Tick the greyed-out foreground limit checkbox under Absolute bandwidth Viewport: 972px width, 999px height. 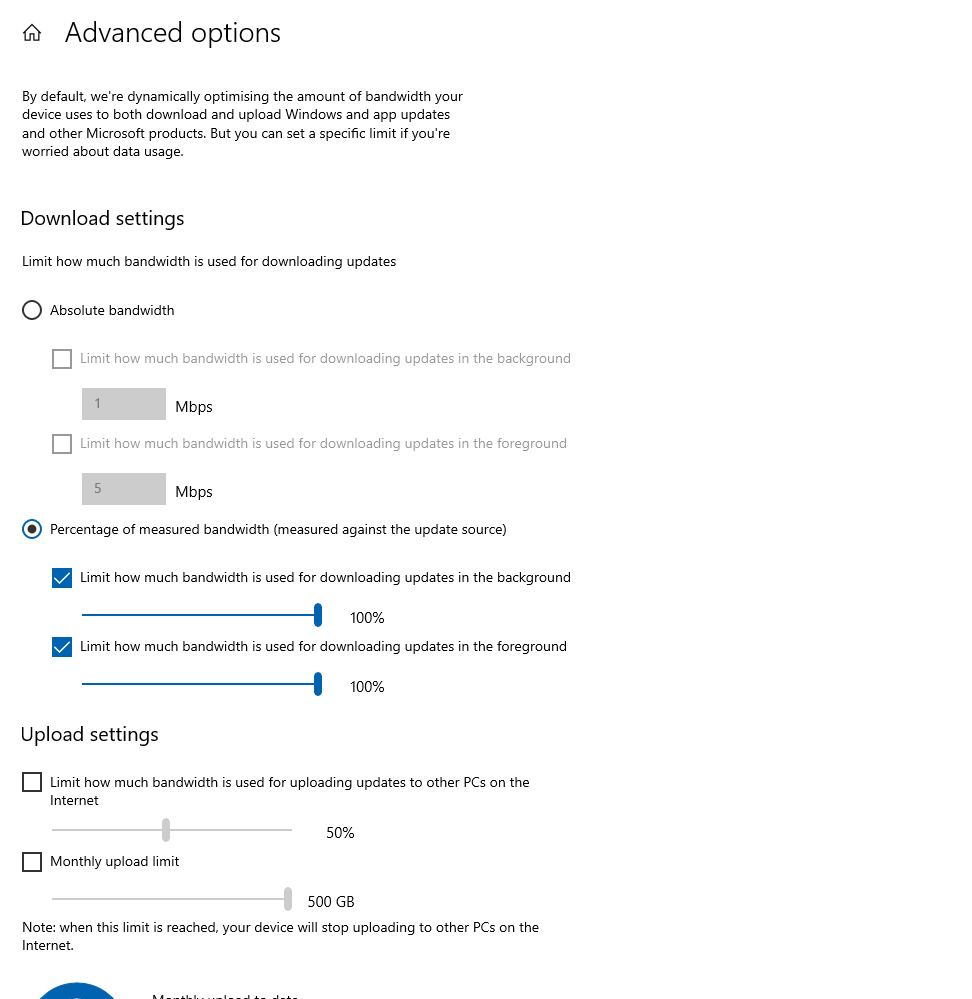point(62,444)
